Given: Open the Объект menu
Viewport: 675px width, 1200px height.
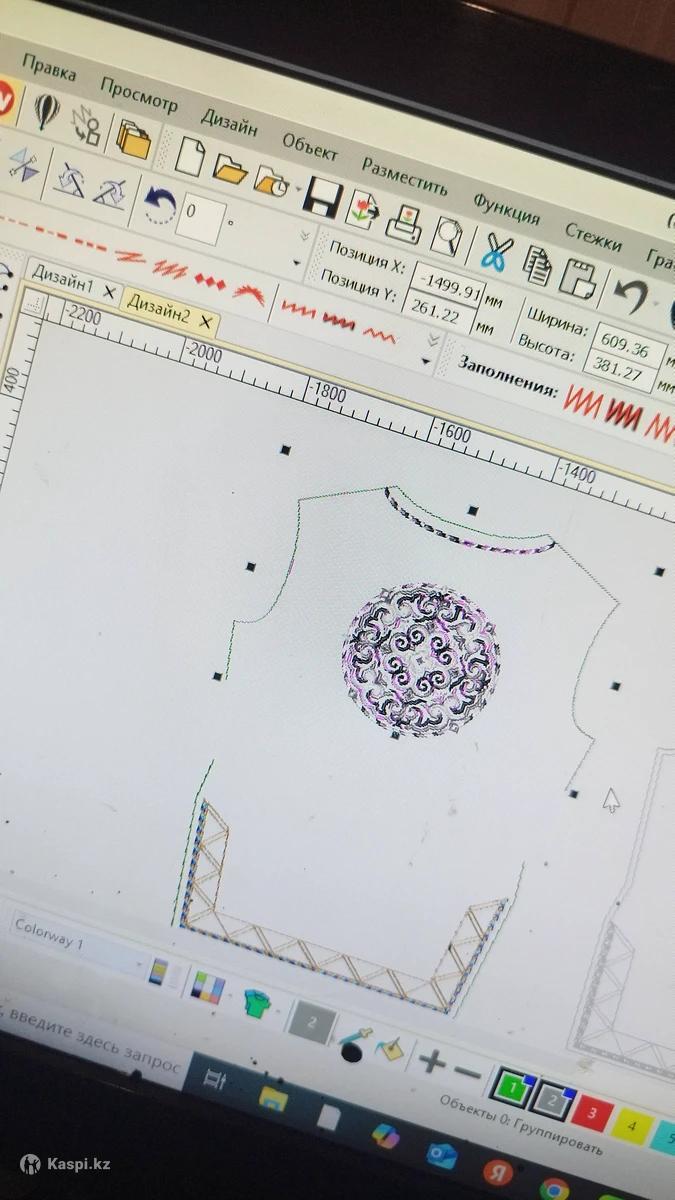Looking at the screenshot, I should 309,148.
